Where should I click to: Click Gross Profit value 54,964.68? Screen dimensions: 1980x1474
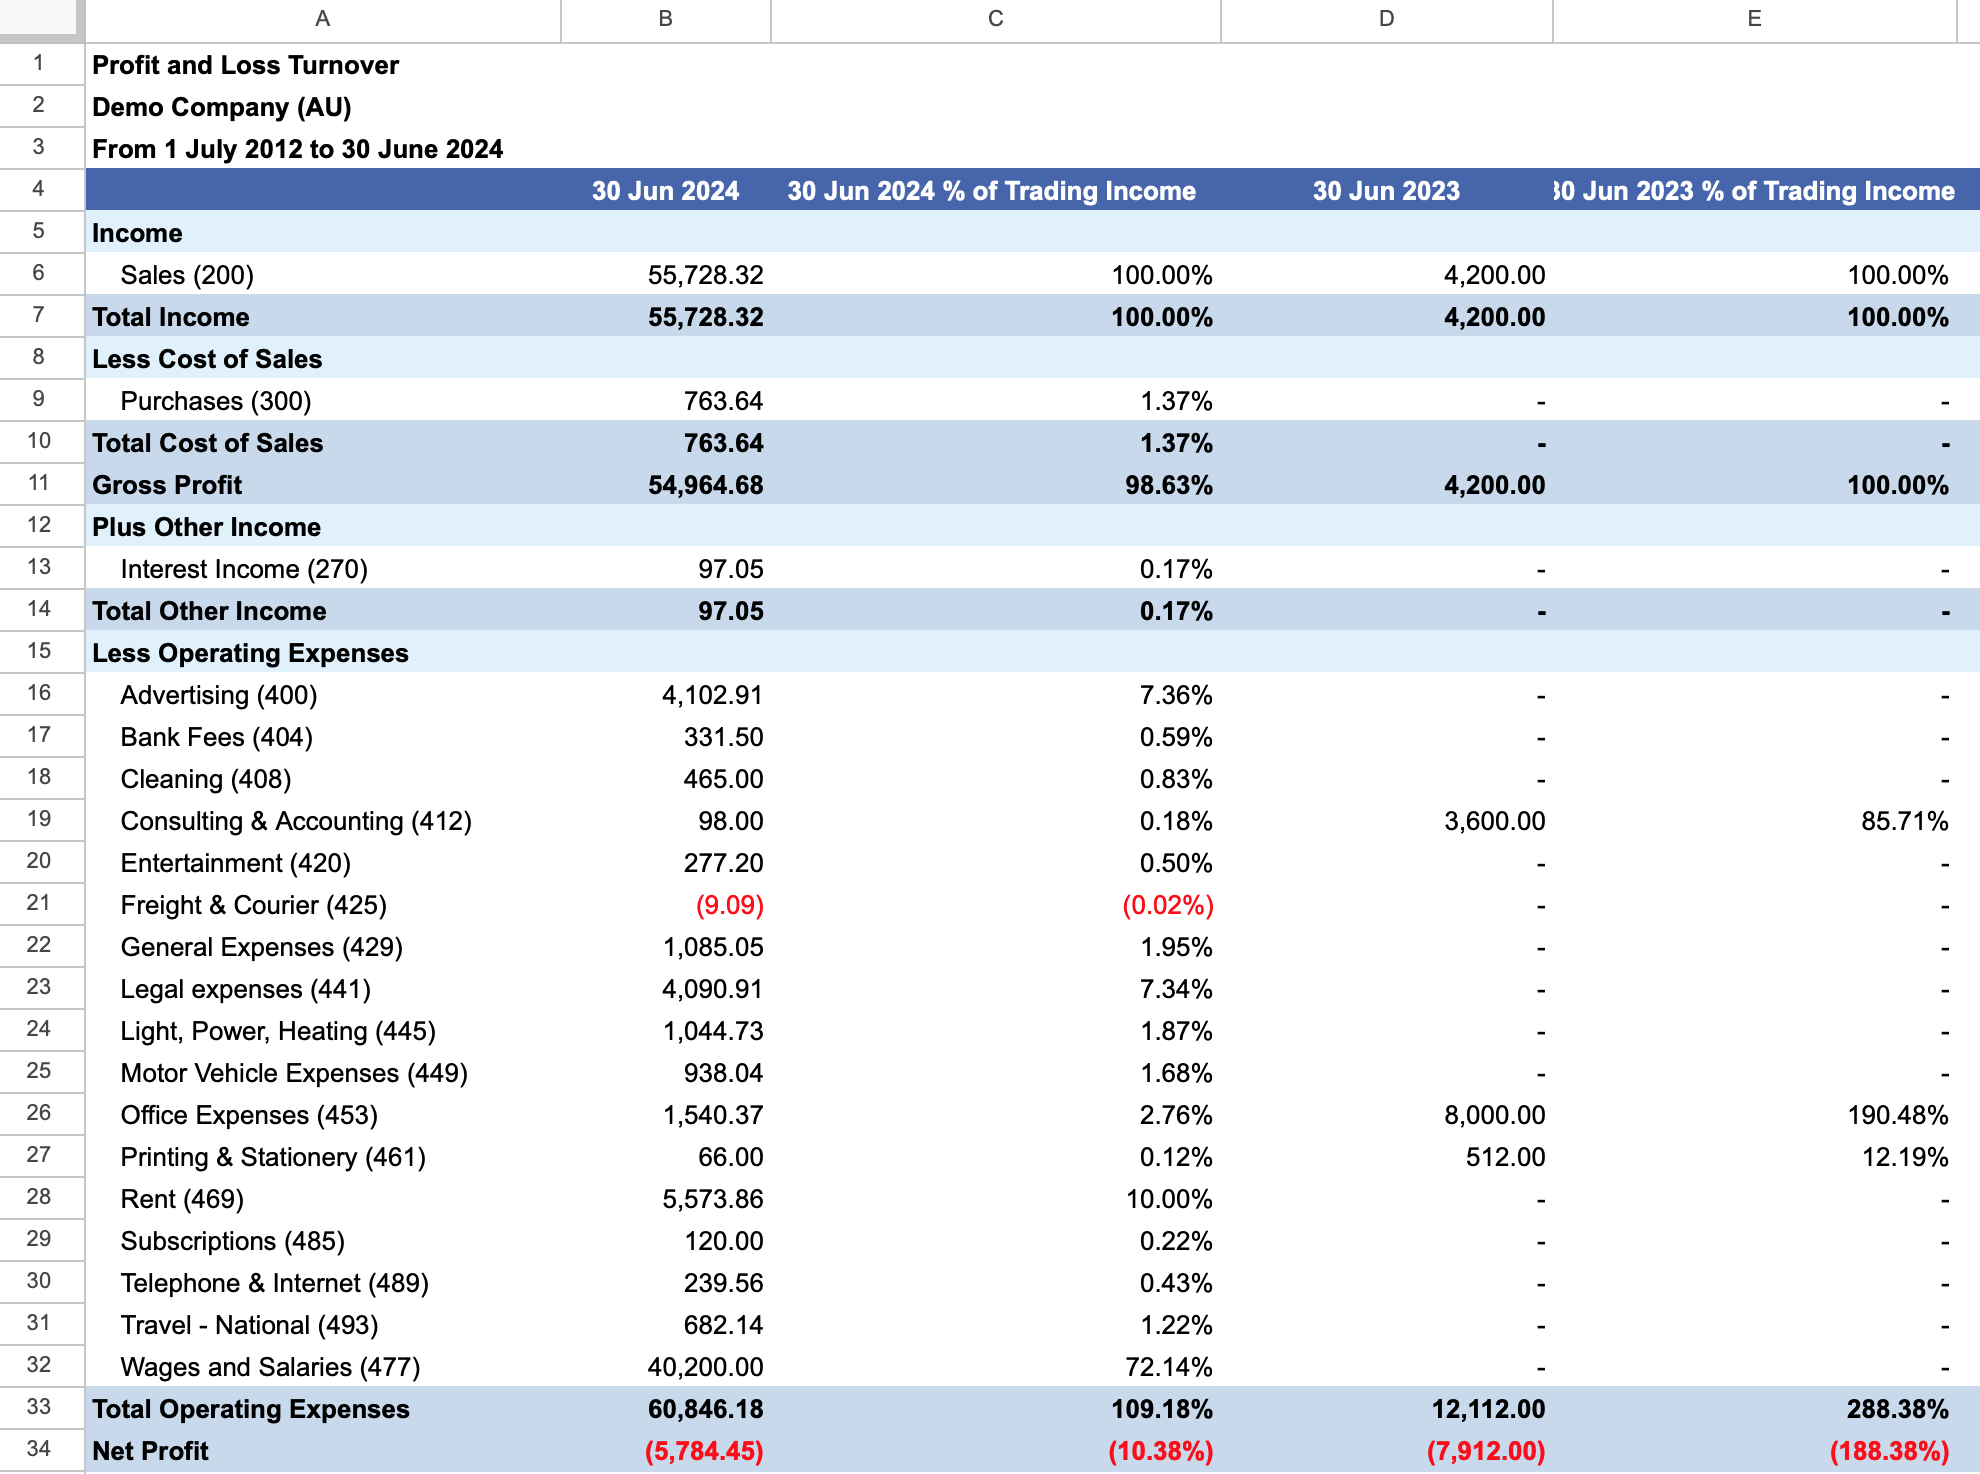click(x=706, y=485)
